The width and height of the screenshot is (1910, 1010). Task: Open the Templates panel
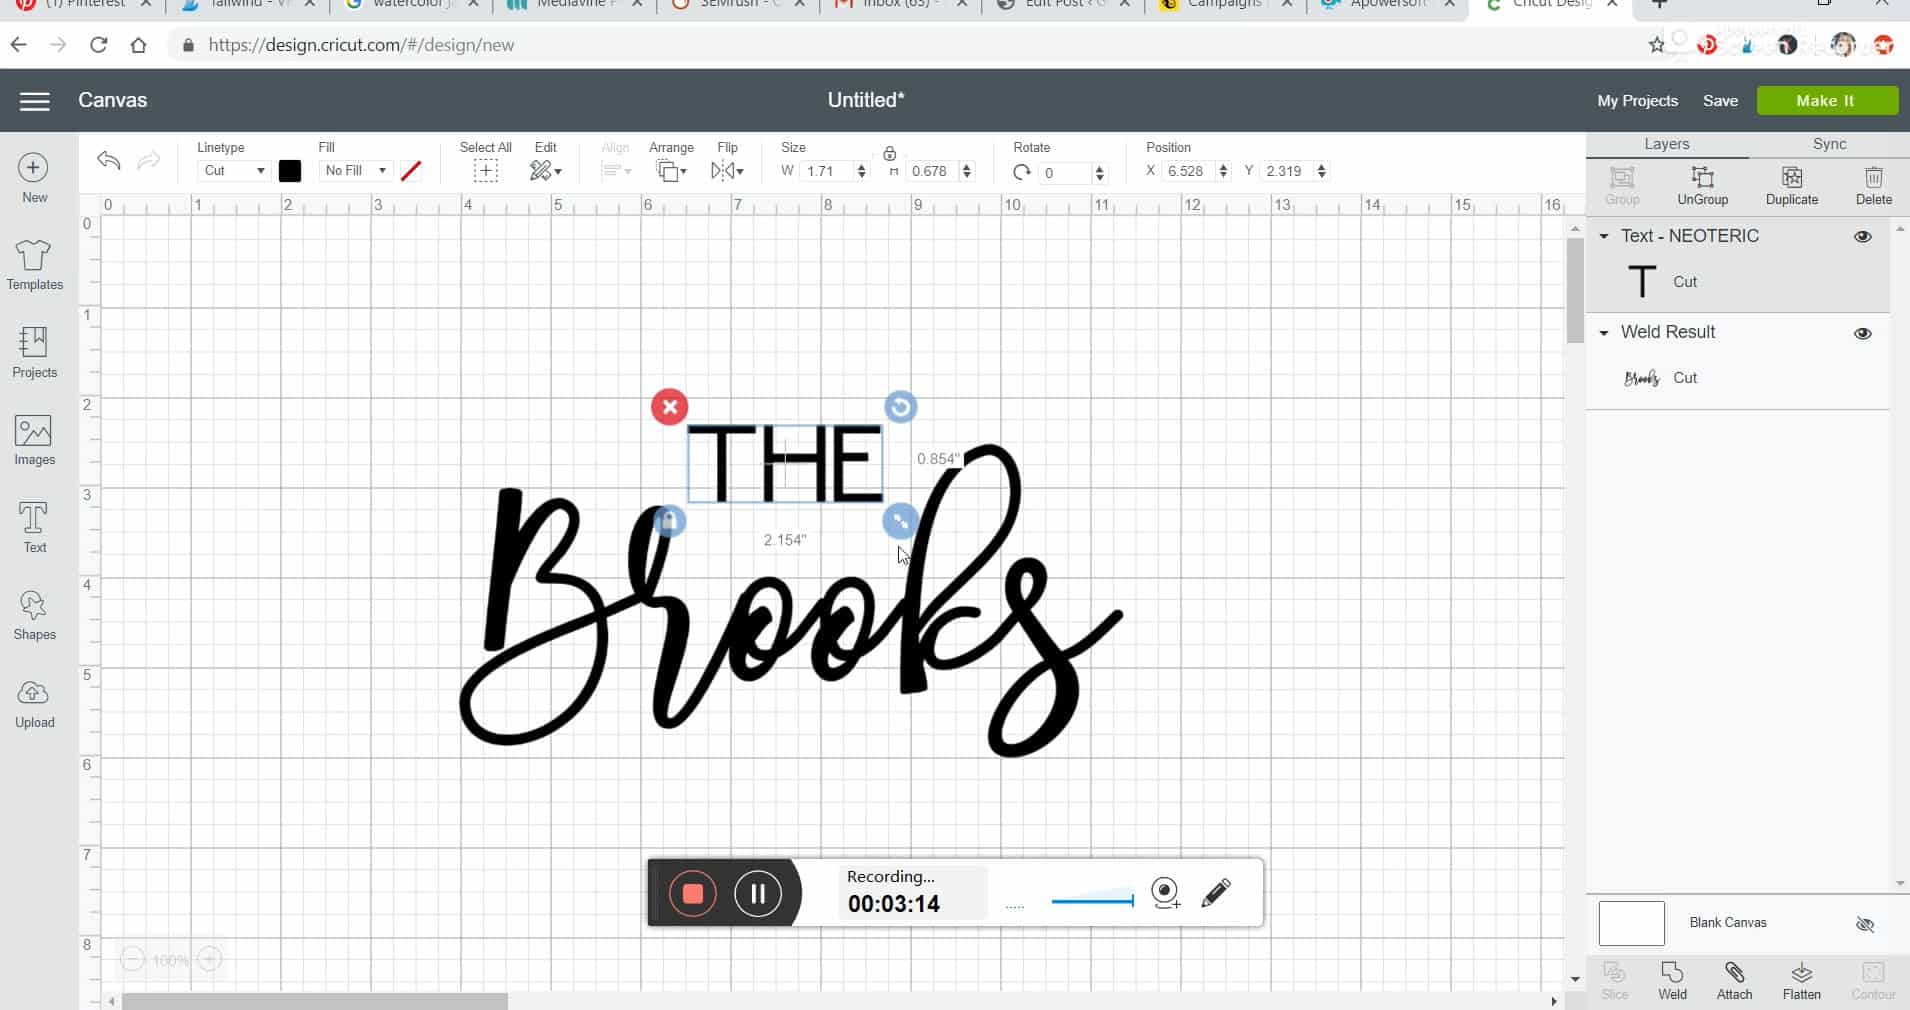click(x=34, y=265)
